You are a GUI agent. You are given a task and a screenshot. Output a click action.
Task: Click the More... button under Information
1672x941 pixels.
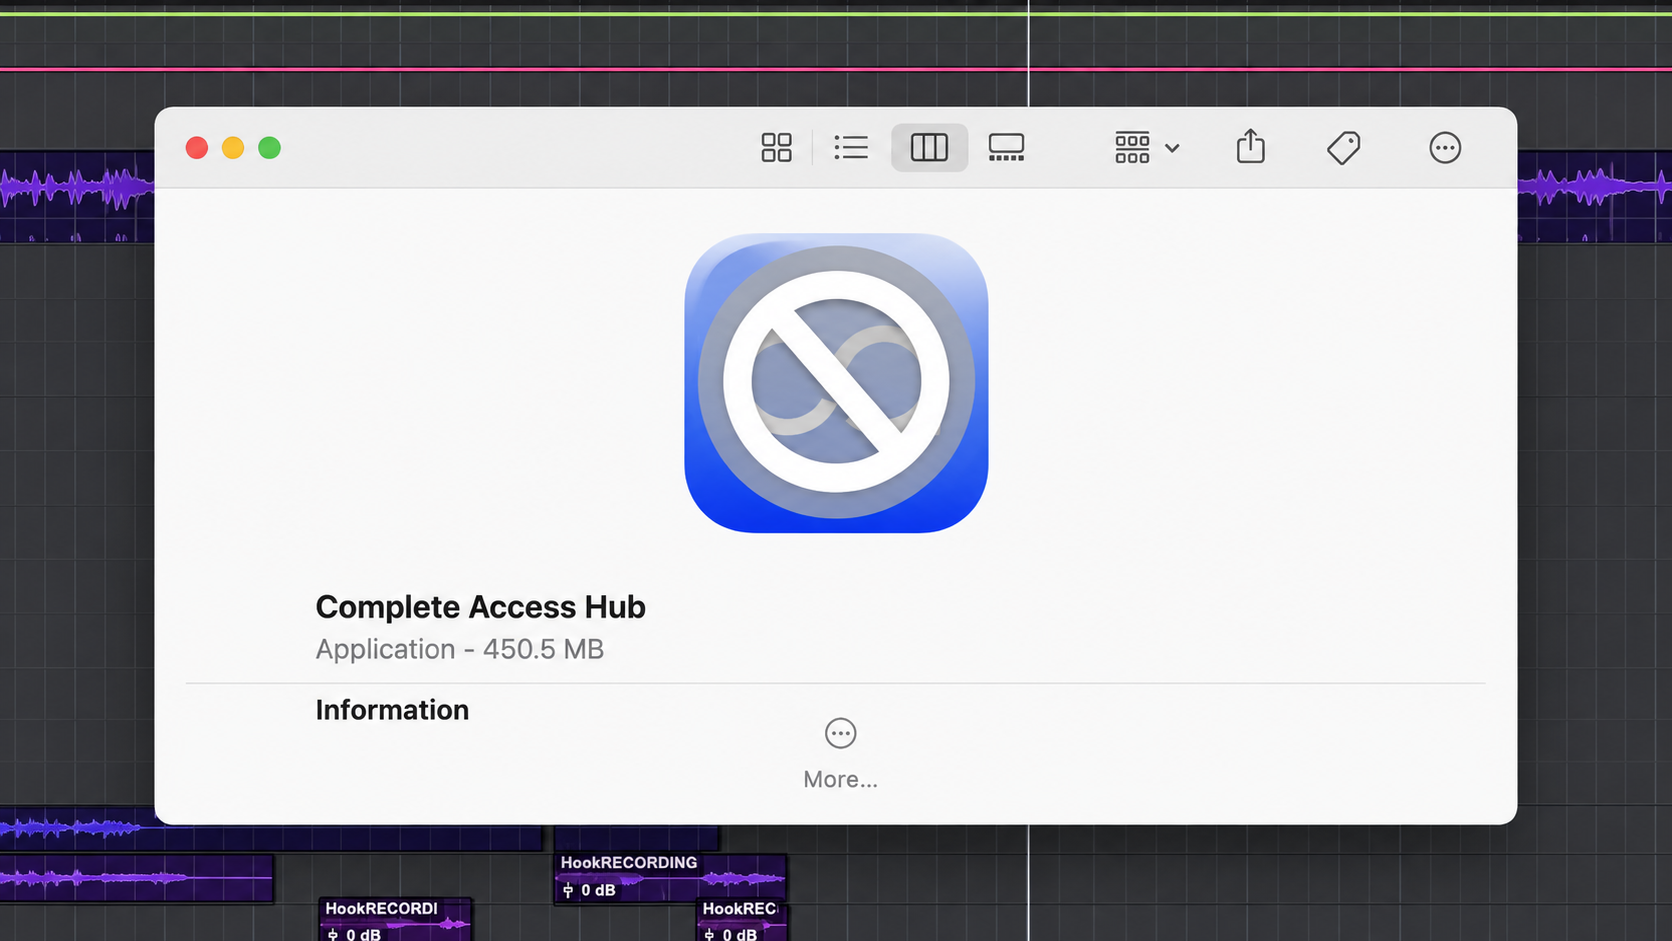click(840, 754)
